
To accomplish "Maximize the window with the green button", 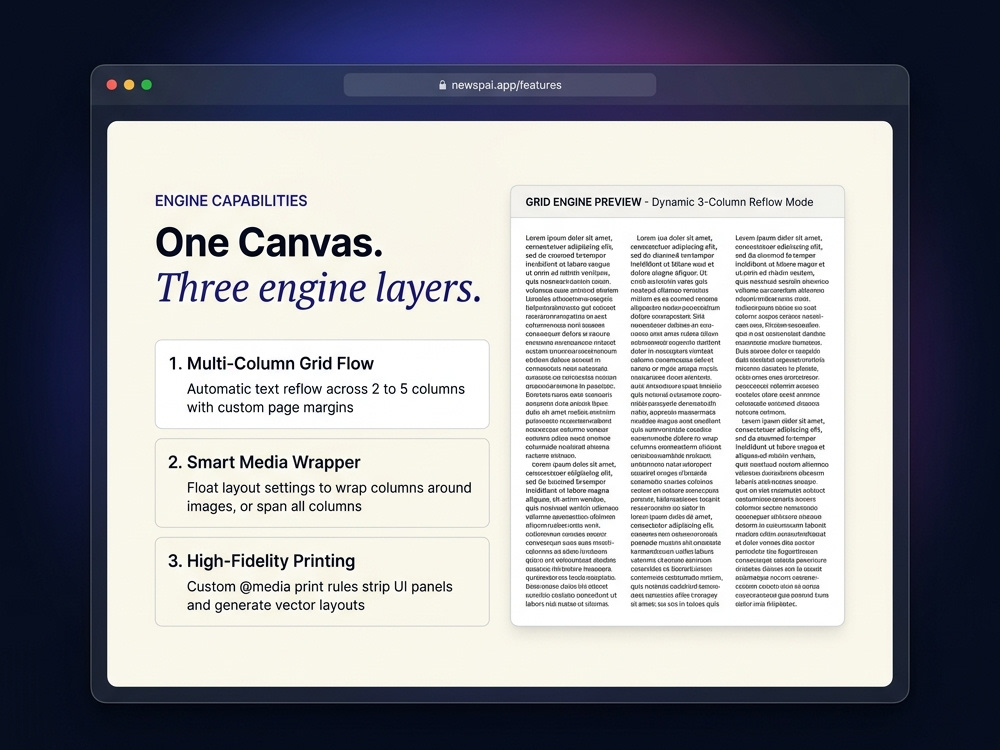I will tap(147, 85).
